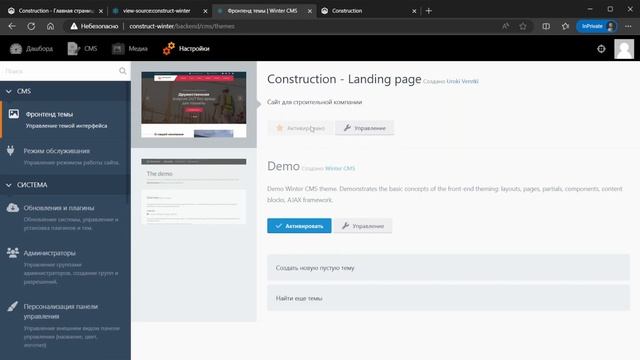This screenshot has height=360, width=640.
Task: Collapse the СИСТЕМА sidebar group
Action: click(65, 185)
